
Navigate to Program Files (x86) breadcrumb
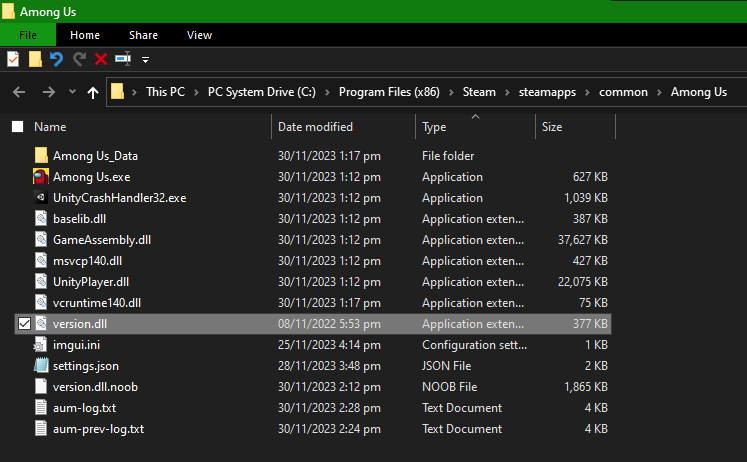[389, 92]
